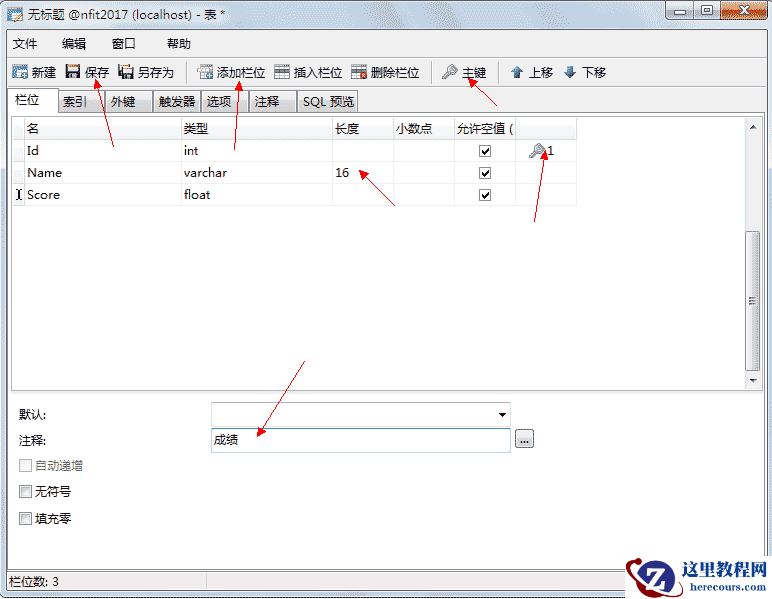Image resolution: width=772 pixels, height=599 pixels.
Task: Select the Id field name cell
Action: (x=102, y=151)
